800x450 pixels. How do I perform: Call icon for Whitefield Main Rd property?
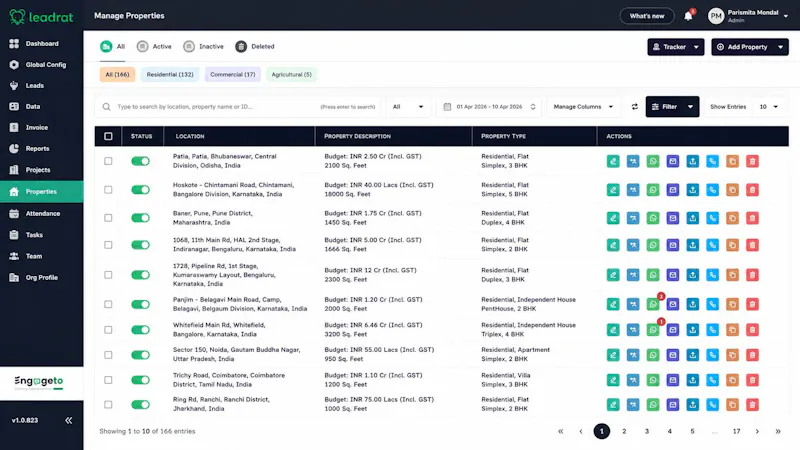pyautogui.click(x=712, y=330)
